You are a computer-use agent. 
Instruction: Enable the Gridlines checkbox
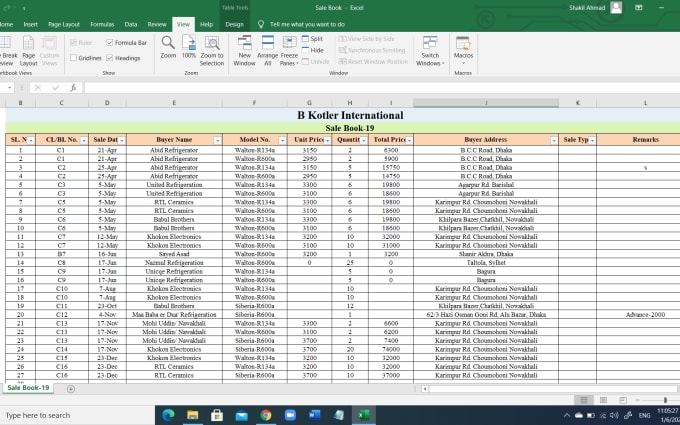(x=73, y=58)
